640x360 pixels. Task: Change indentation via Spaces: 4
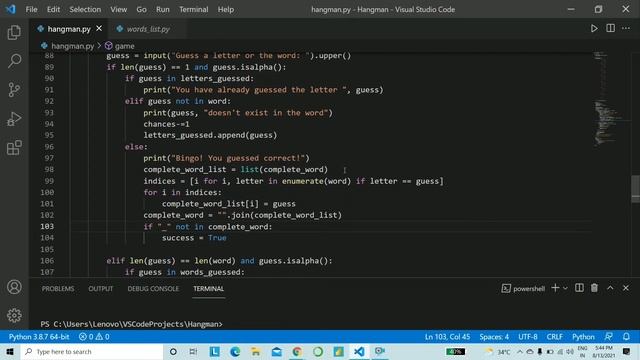tap(494, 337)
